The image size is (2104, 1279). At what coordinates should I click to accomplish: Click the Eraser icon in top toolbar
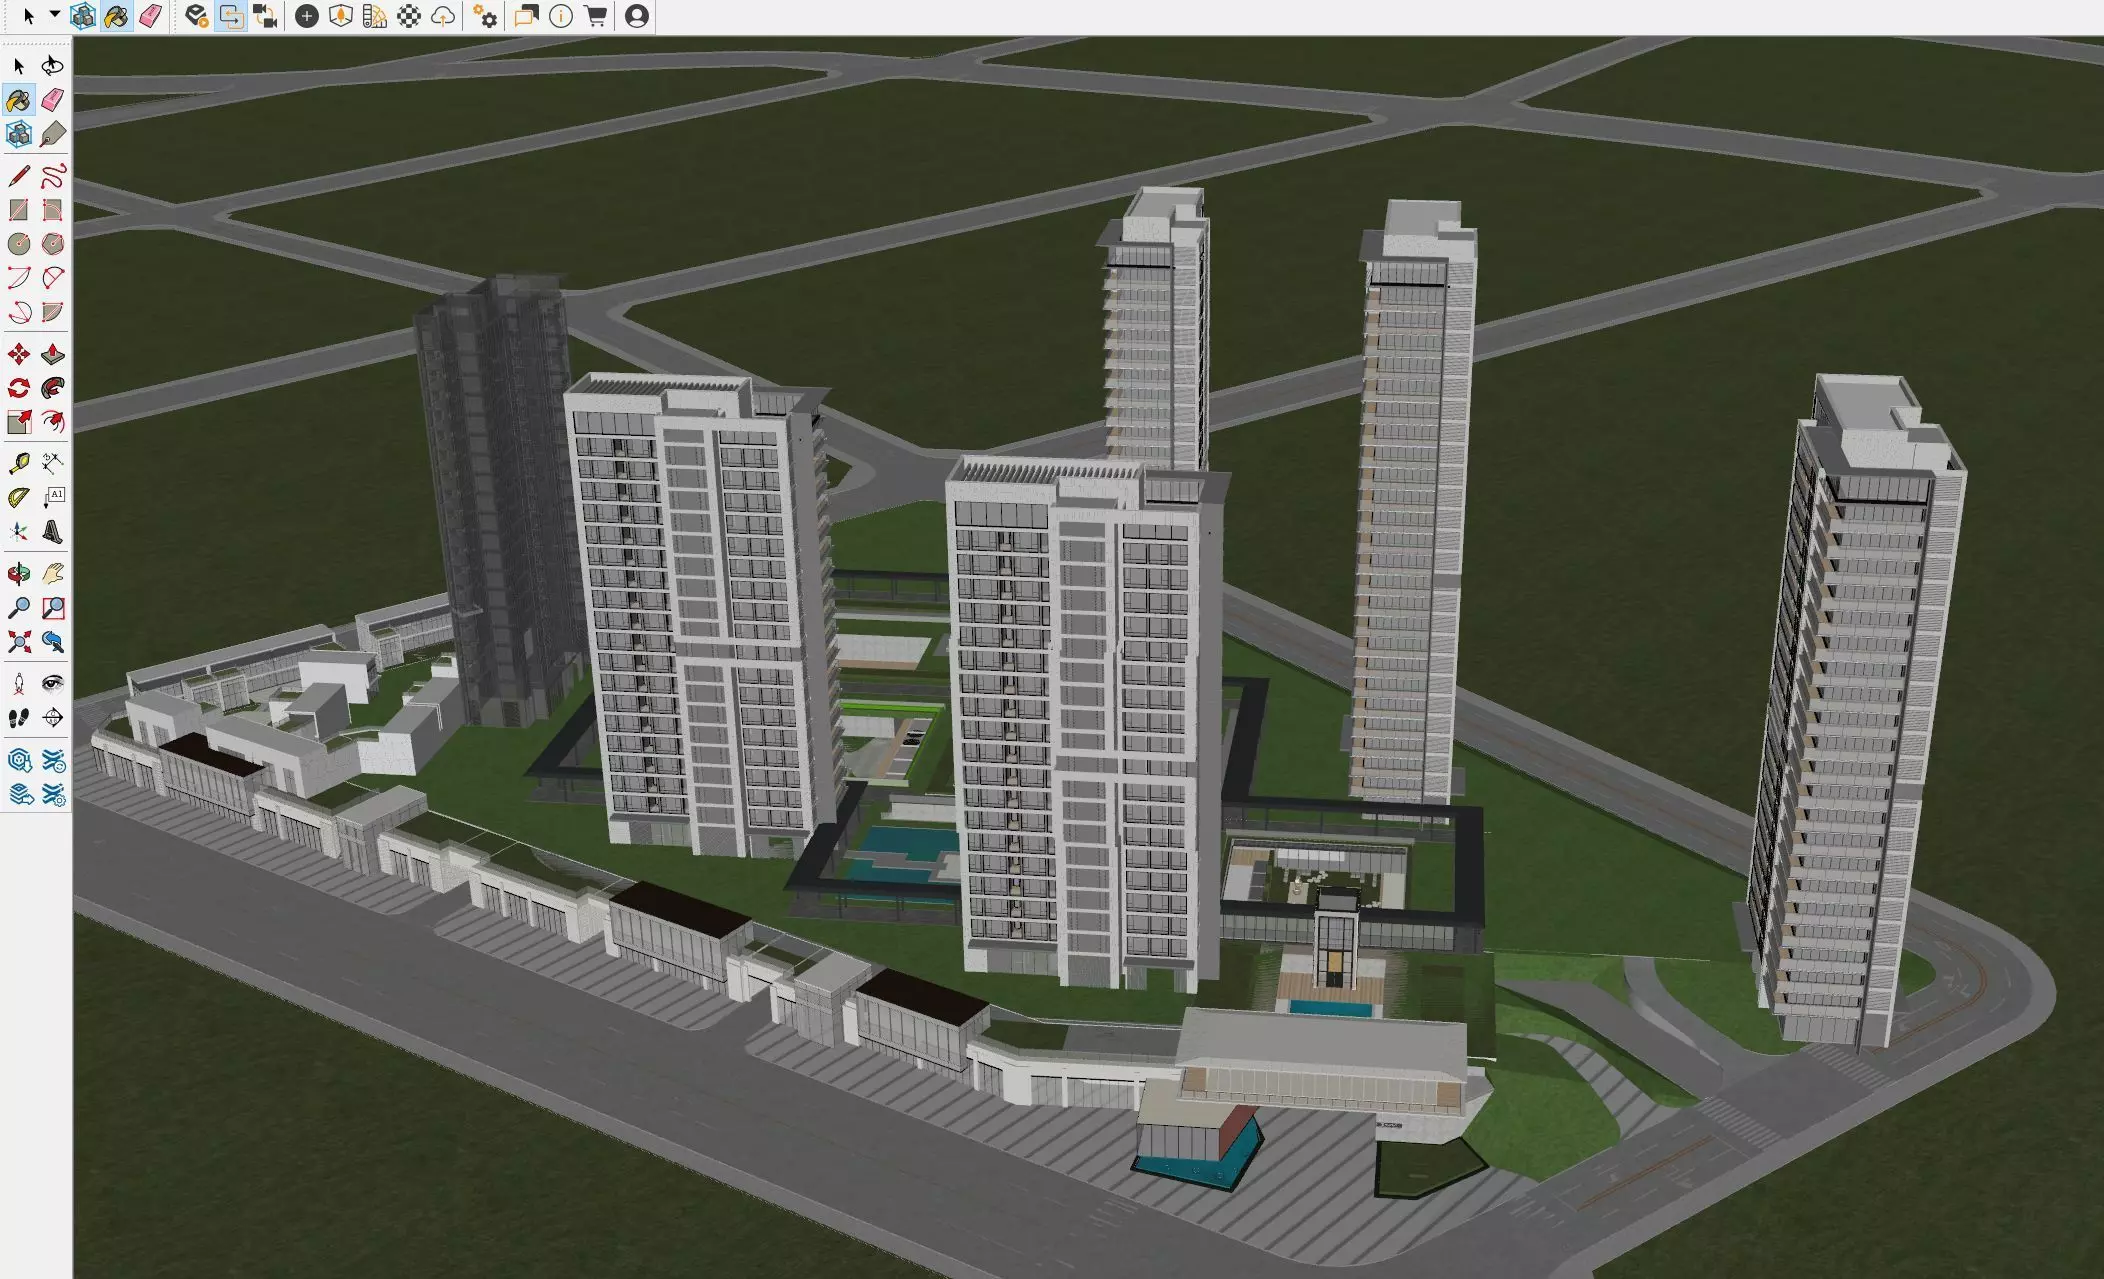tap(150, 16)
